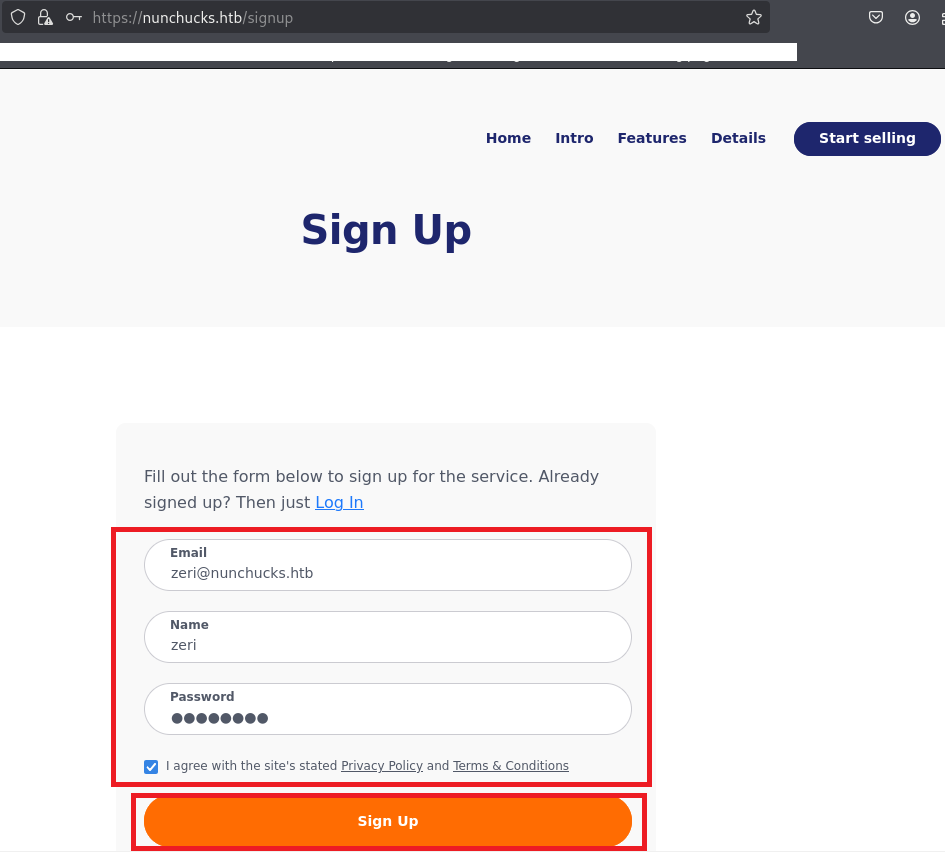The image size is (945, 852).
Task: Click the tracking protection shield icon
Action: coord(18,17)
